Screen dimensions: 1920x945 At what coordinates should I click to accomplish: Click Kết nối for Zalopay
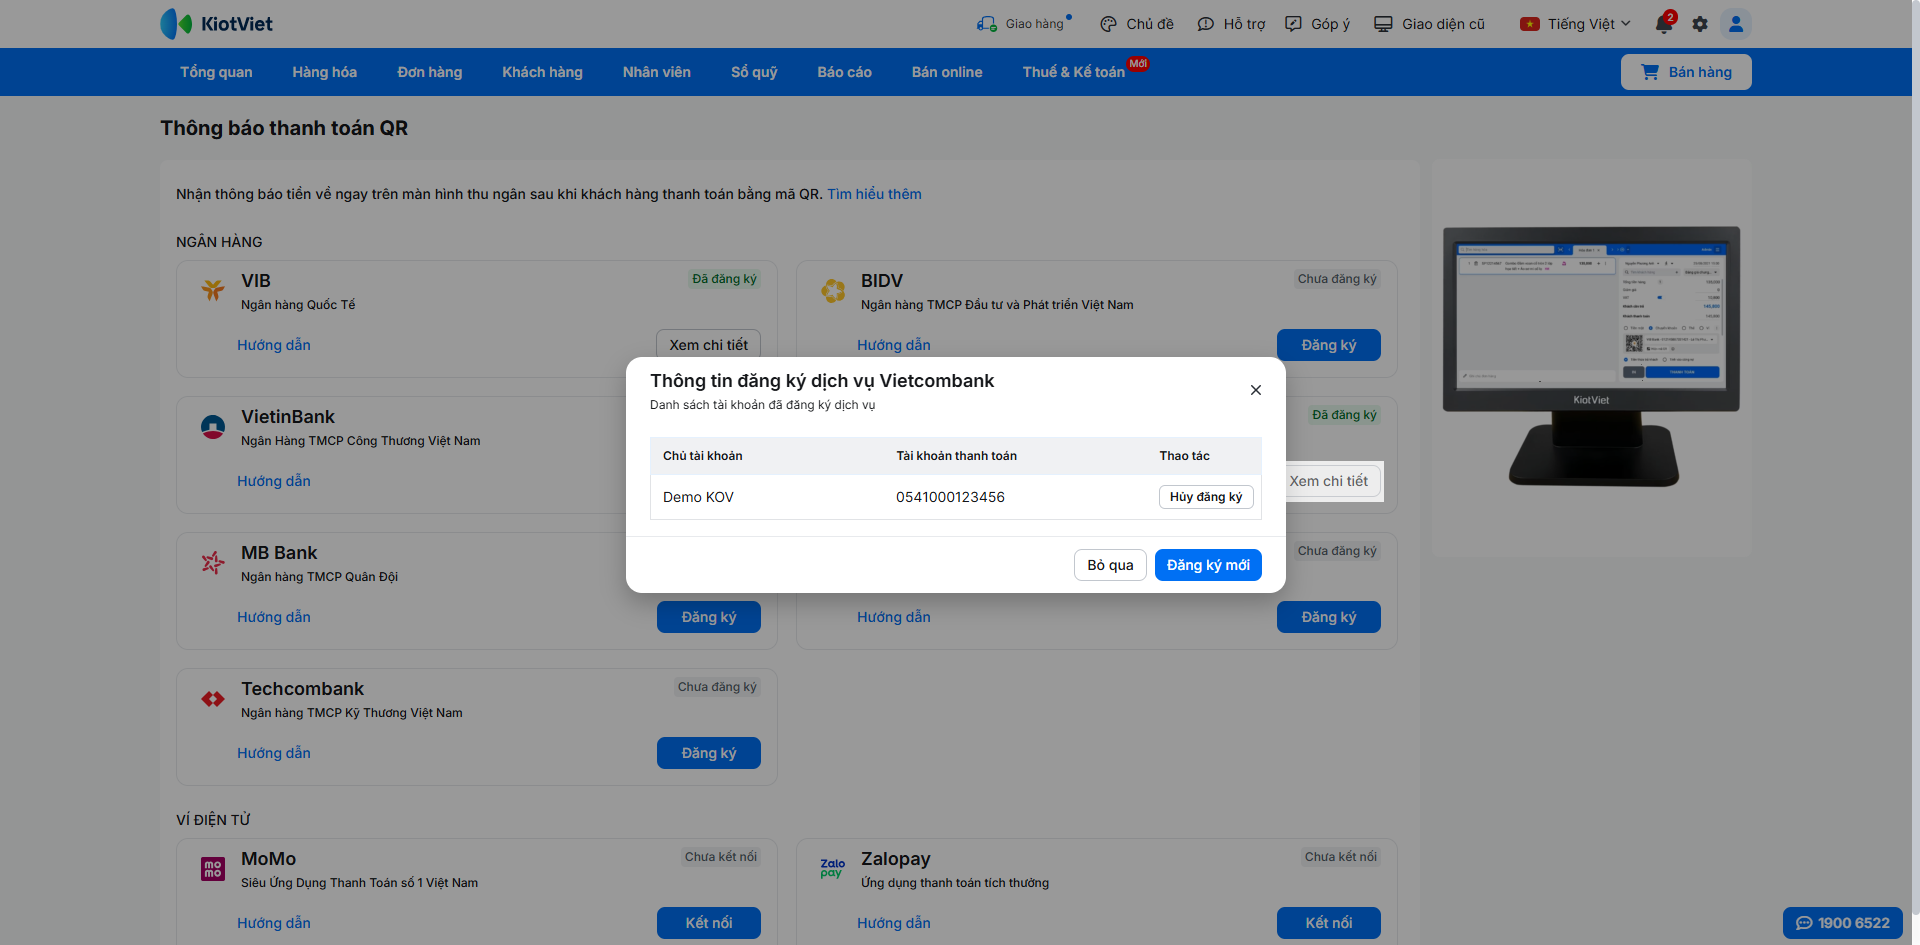click(1329, 923)
